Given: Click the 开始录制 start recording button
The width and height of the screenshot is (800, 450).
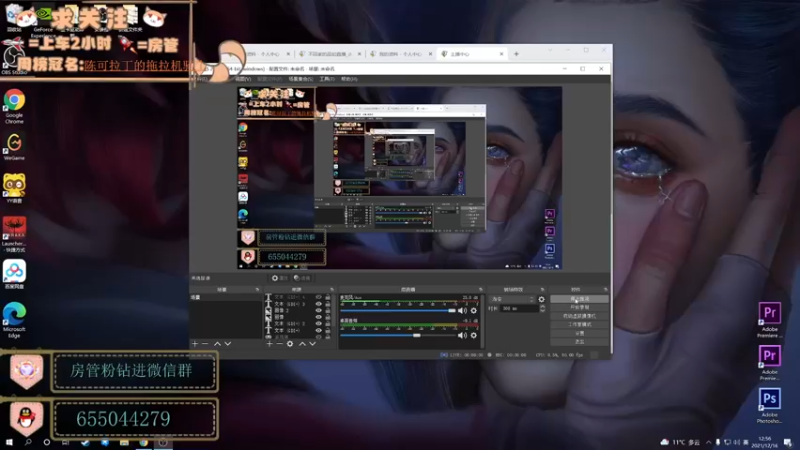Looking at the screenshot, I should point(579,308).
